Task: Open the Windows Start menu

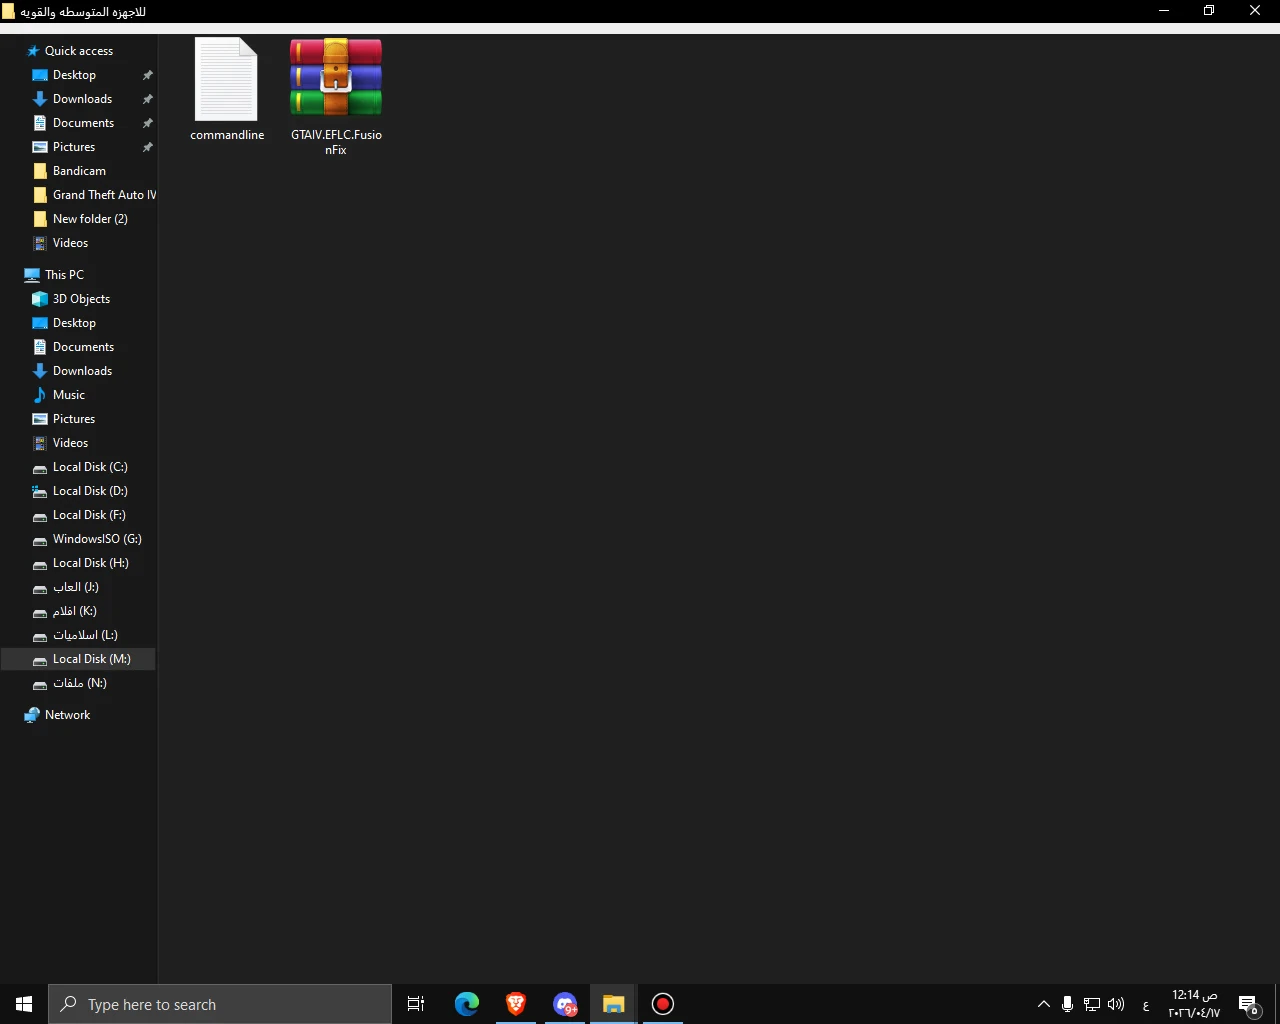Action: tap(24, 1004)
